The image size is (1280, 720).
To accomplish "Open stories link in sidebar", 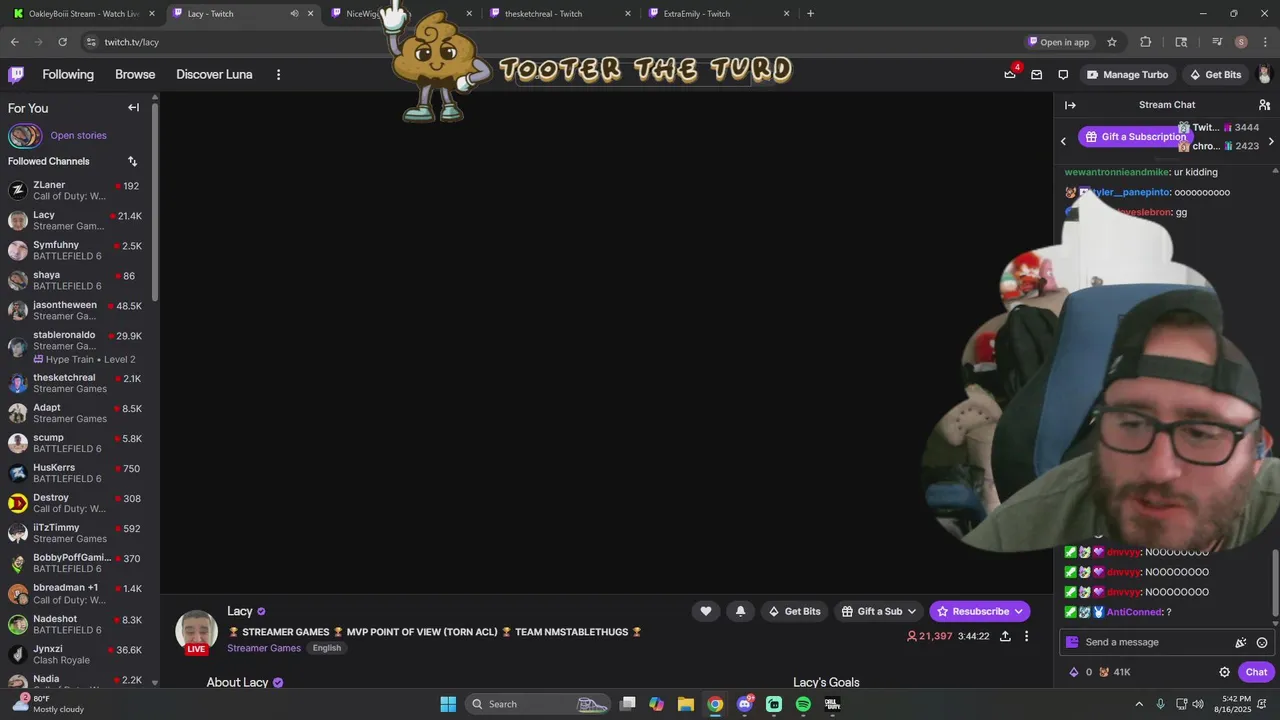I will pos(78,135).
